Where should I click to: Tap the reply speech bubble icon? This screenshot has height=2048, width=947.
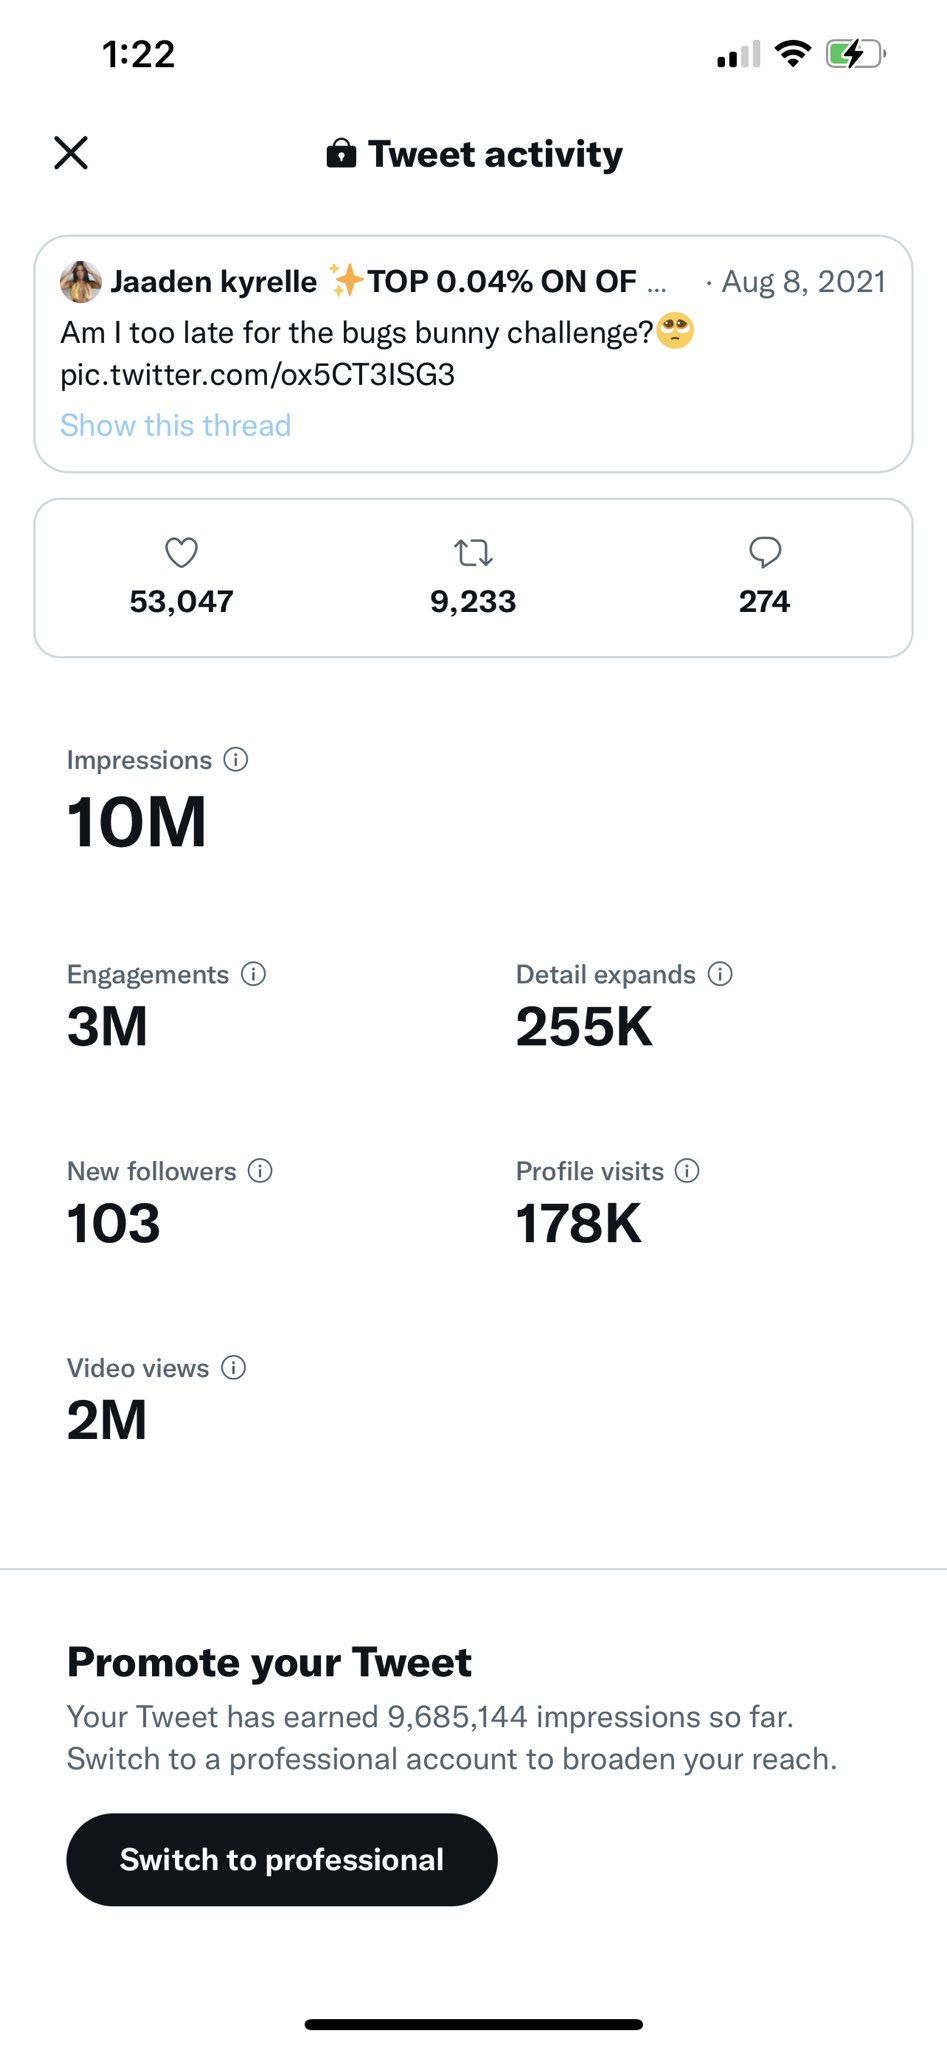765,552
